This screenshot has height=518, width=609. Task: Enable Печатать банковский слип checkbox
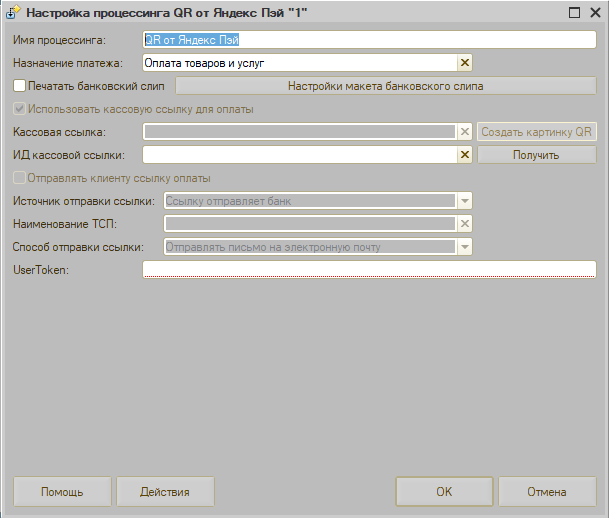(20, 86)
